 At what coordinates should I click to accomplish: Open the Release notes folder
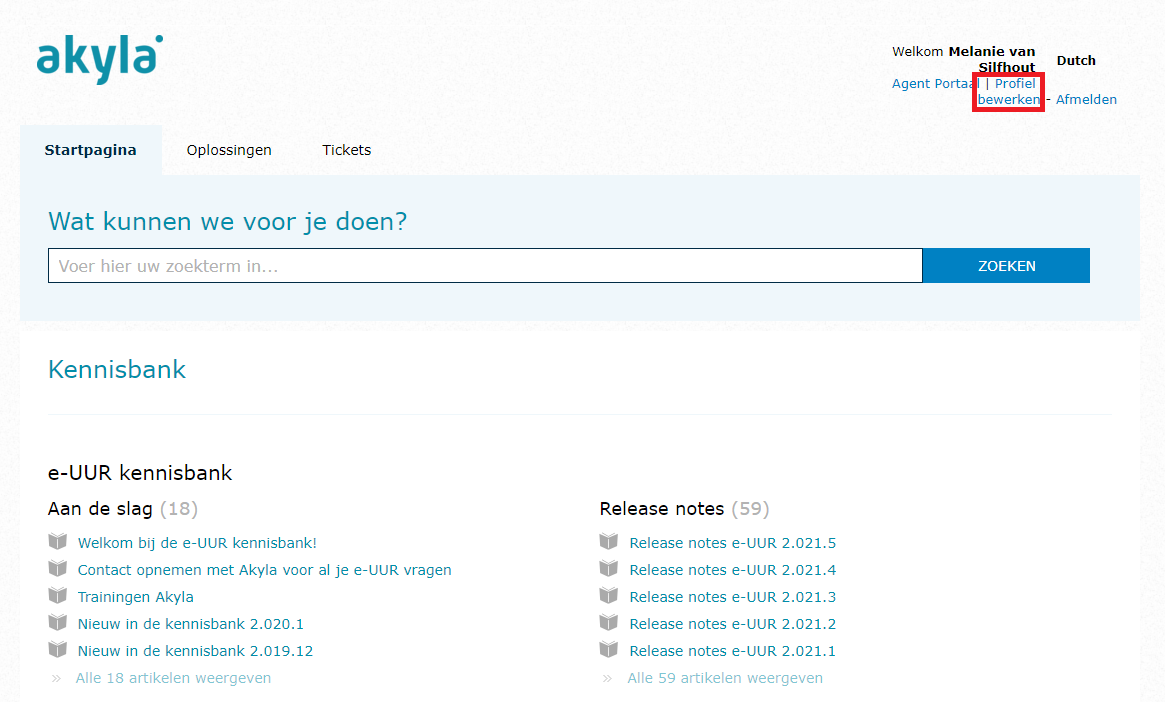[661, 509]
